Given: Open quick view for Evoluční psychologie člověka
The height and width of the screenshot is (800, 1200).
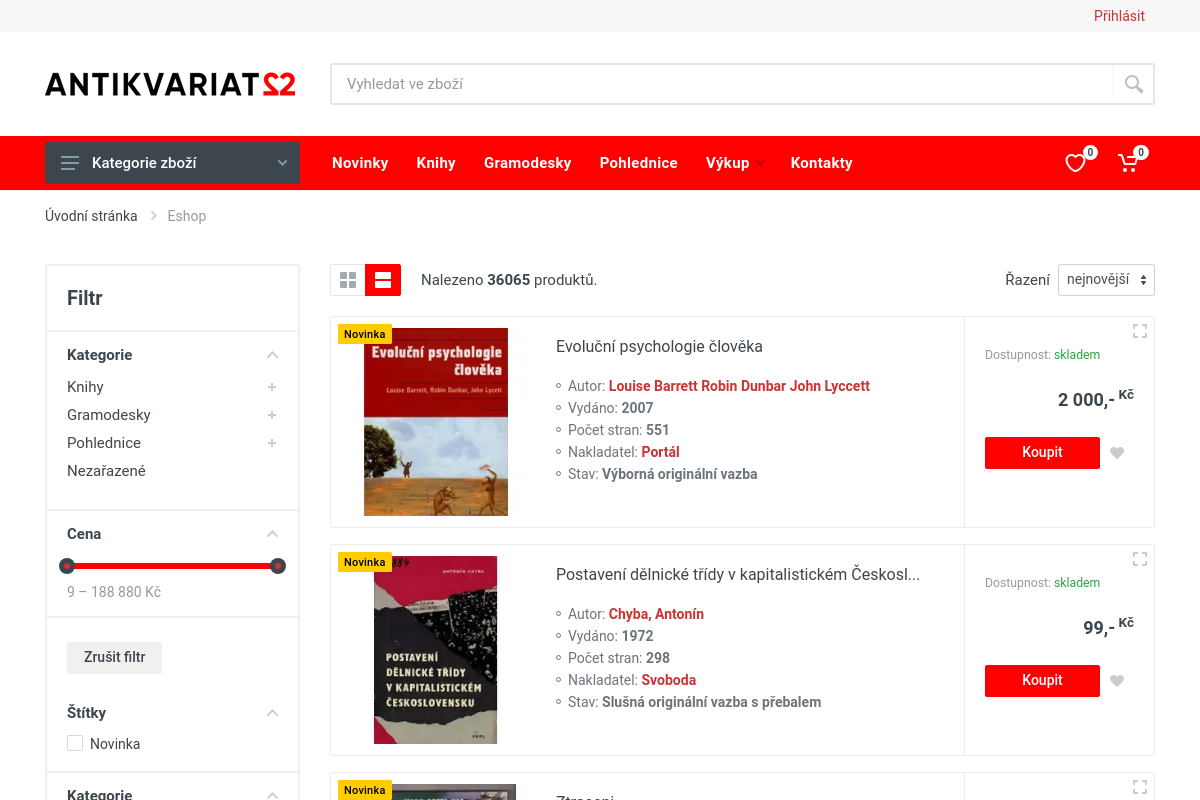Looking at the screenshot, I should [1139, 331].
